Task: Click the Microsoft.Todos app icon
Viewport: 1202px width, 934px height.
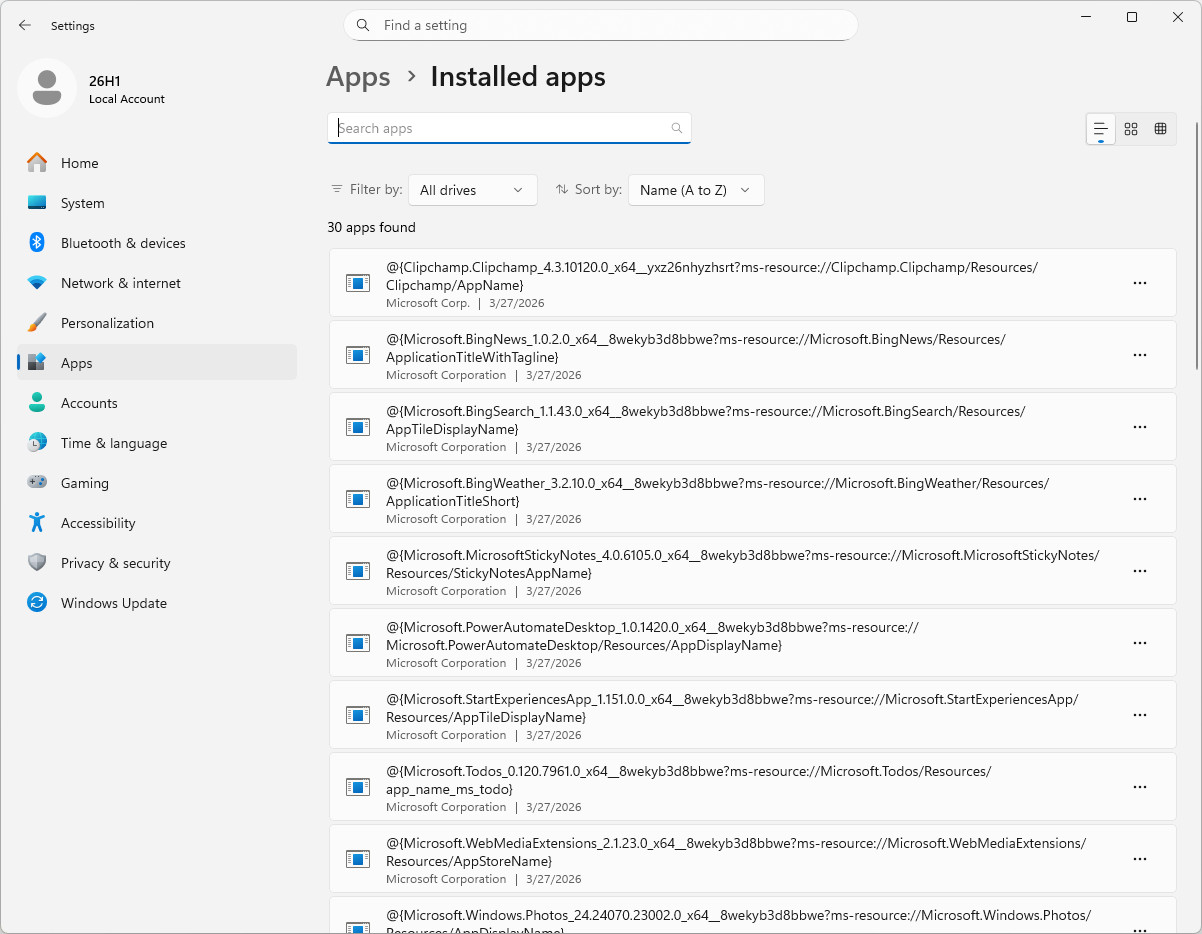Action: (358, 787)
